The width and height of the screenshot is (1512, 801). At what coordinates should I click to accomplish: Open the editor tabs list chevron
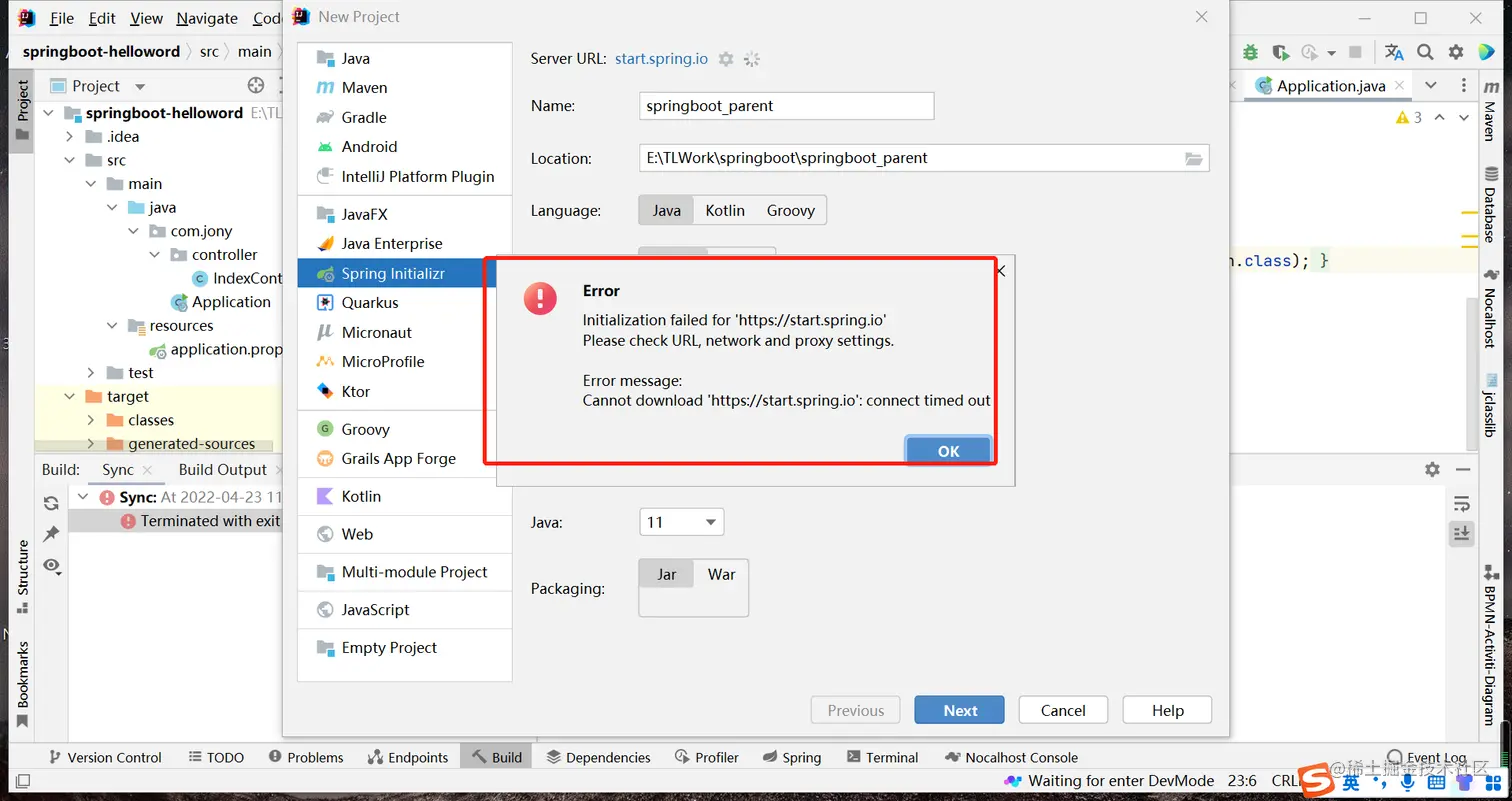click(1431, 86)
